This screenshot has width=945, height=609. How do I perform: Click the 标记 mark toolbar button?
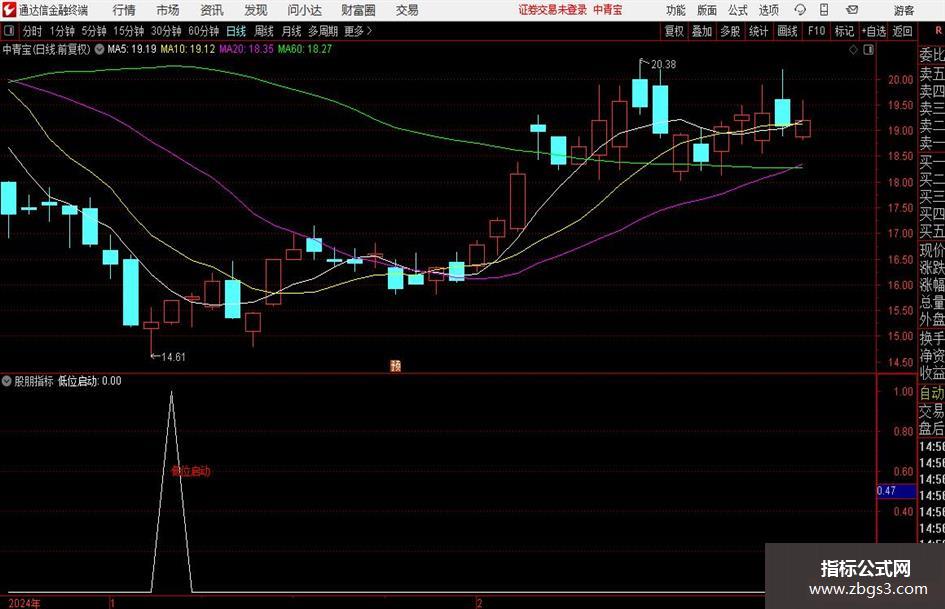pyautogui.click(x=844, y=31)
